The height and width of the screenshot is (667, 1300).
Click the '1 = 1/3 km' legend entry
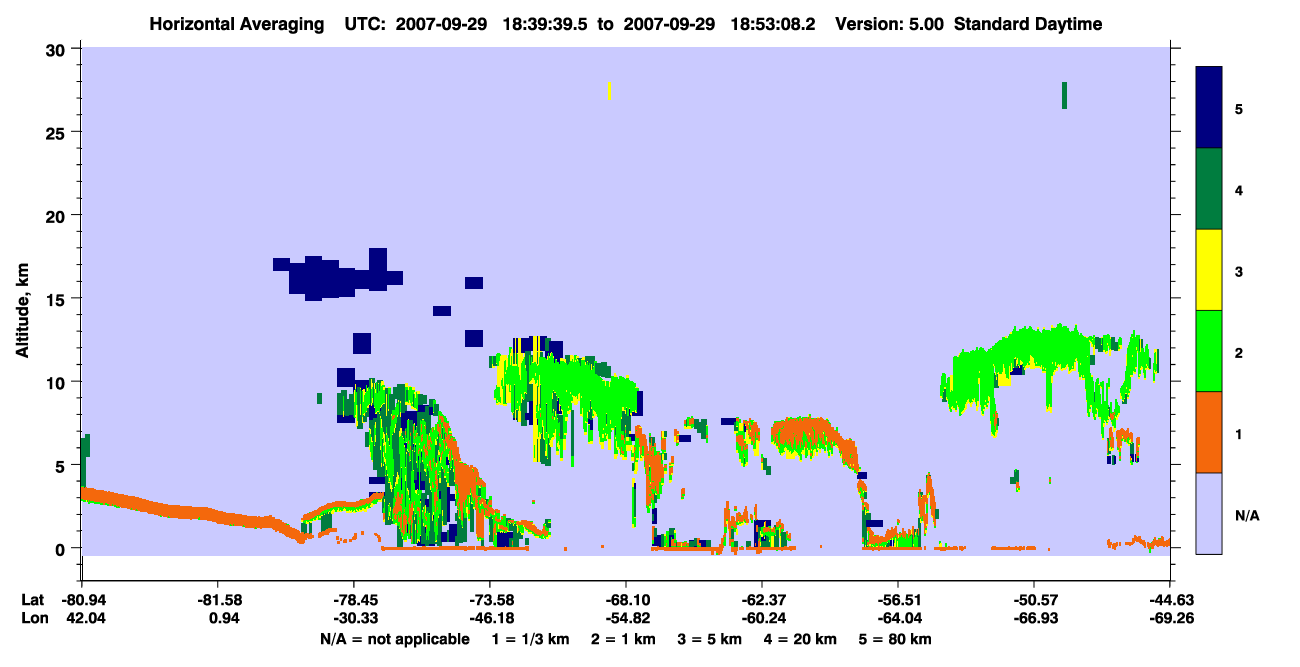click(531, 639)
